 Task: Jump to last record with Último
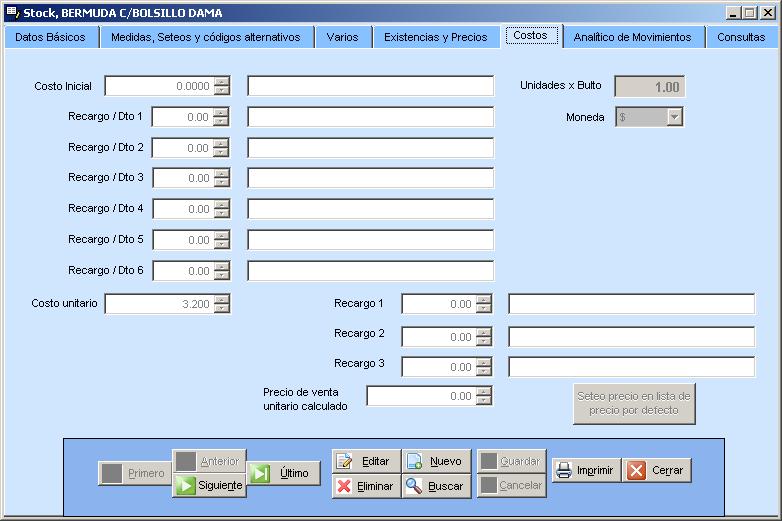tap(283, 473)
